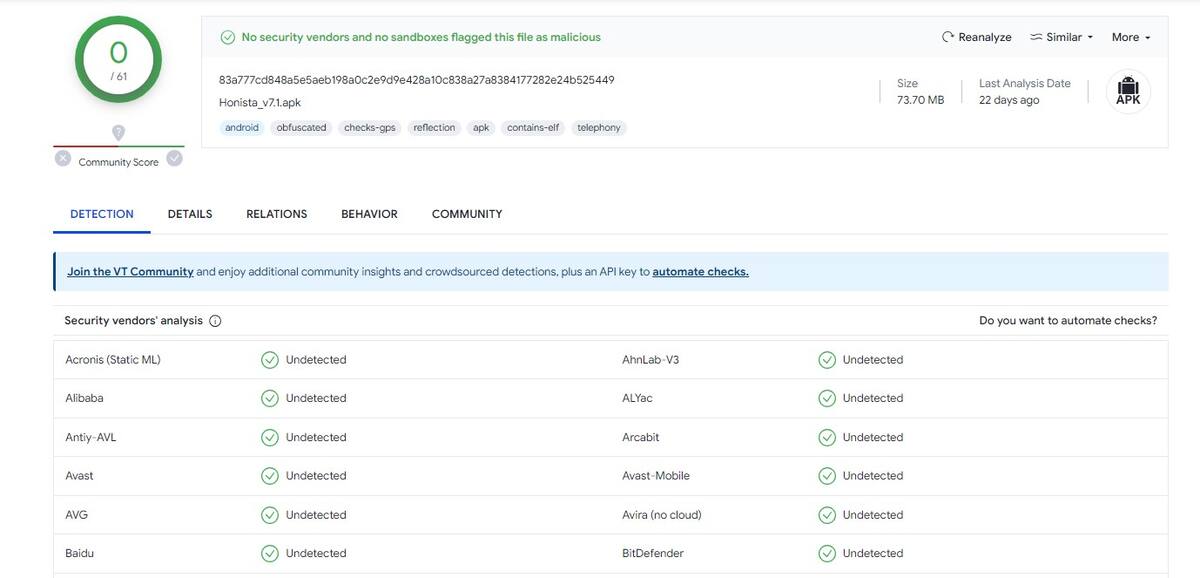Screen dimensions: 1200x578
Task: Click the green checkmark next to Acronis result
Action: coord(269,360)
